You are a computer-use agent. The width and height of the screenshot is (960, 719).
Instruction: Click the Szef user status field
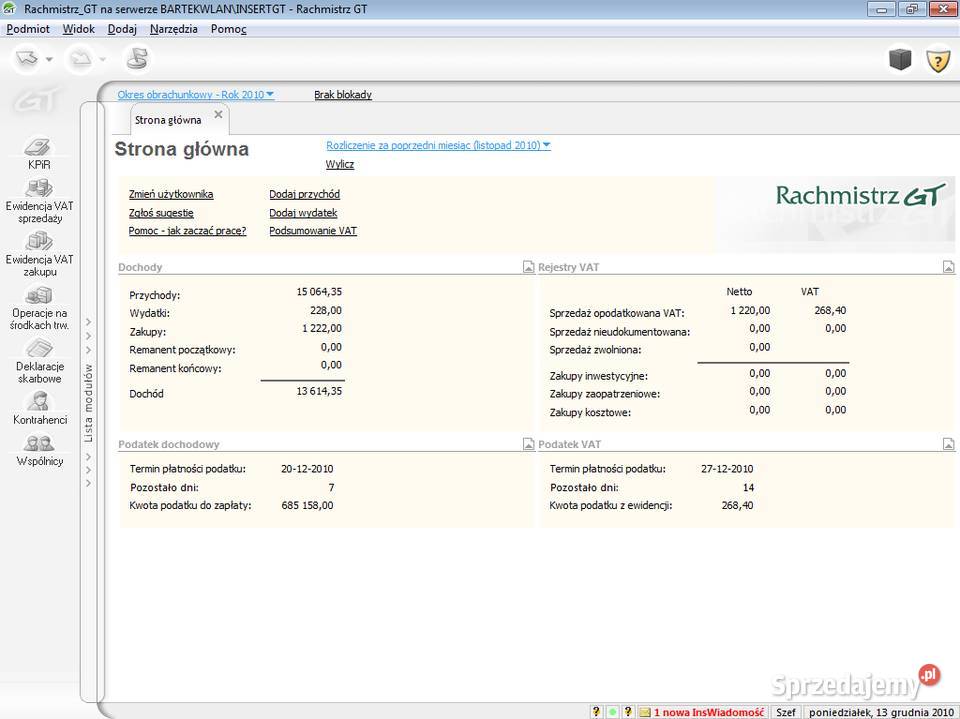pyautogui.click(x=786, y=712)
